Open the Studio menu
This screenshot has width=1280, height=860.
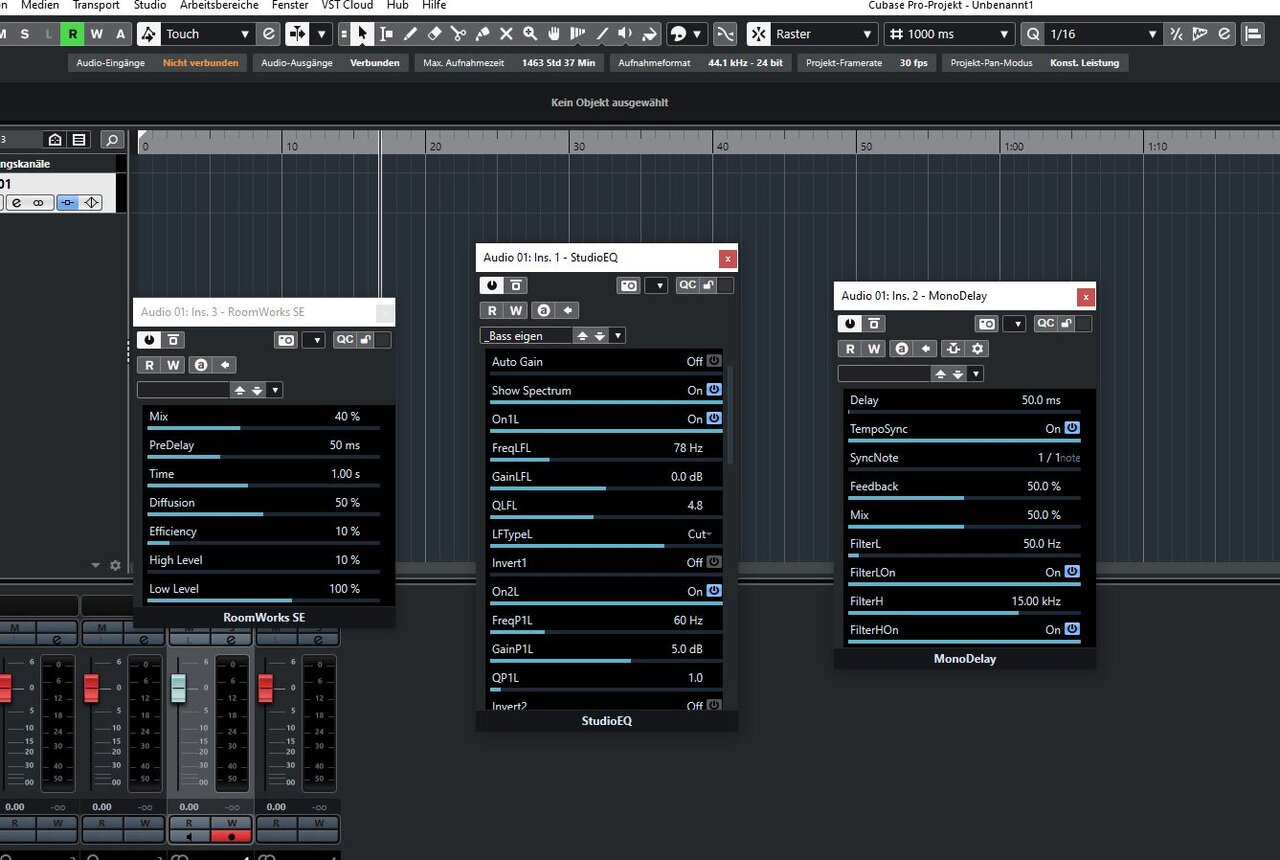point(150,6)
